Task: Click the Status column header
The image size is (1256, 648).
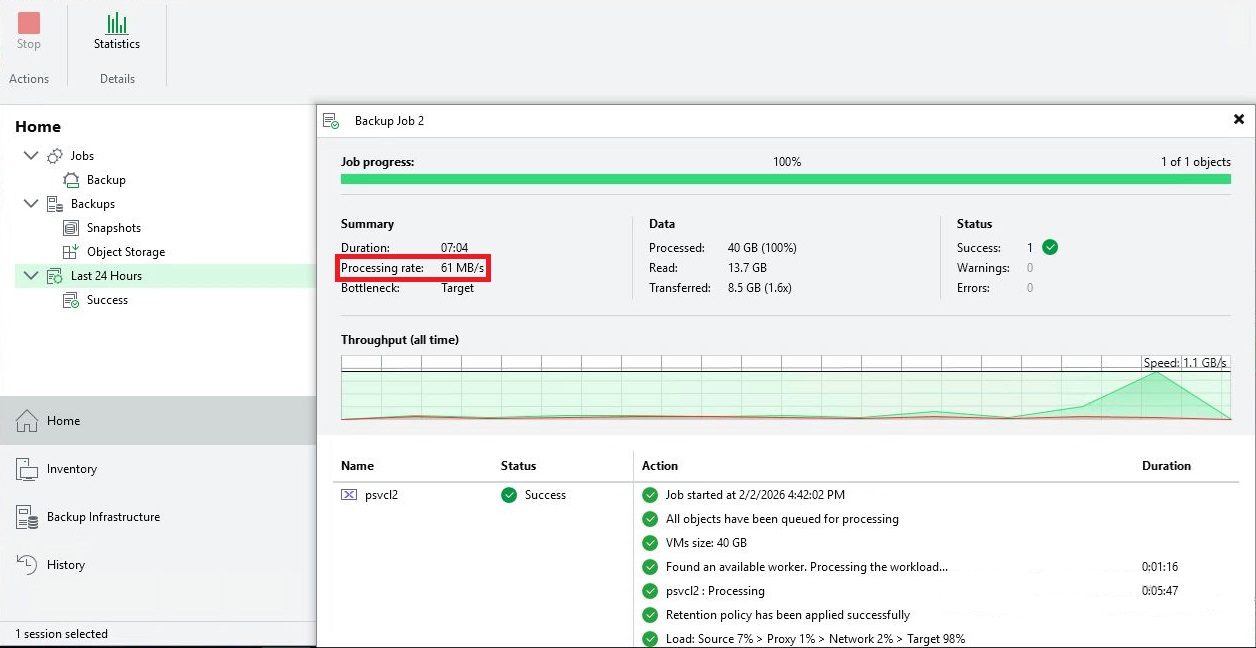Action: 518,466
